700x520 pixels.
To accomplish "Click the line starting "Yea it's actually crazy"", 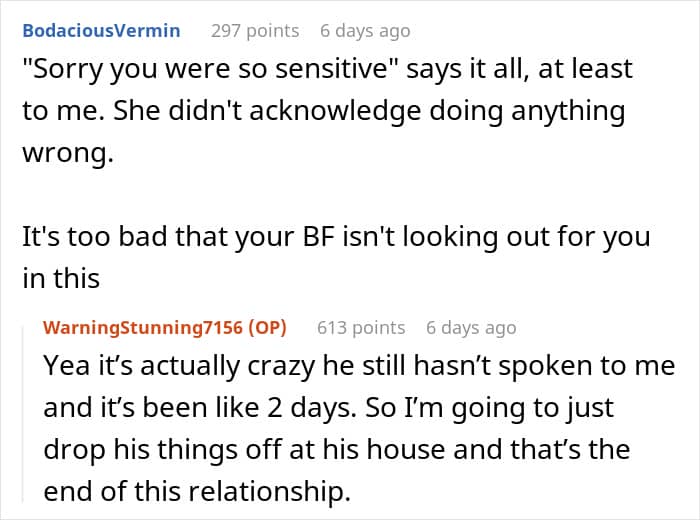I will click(359, 366).
